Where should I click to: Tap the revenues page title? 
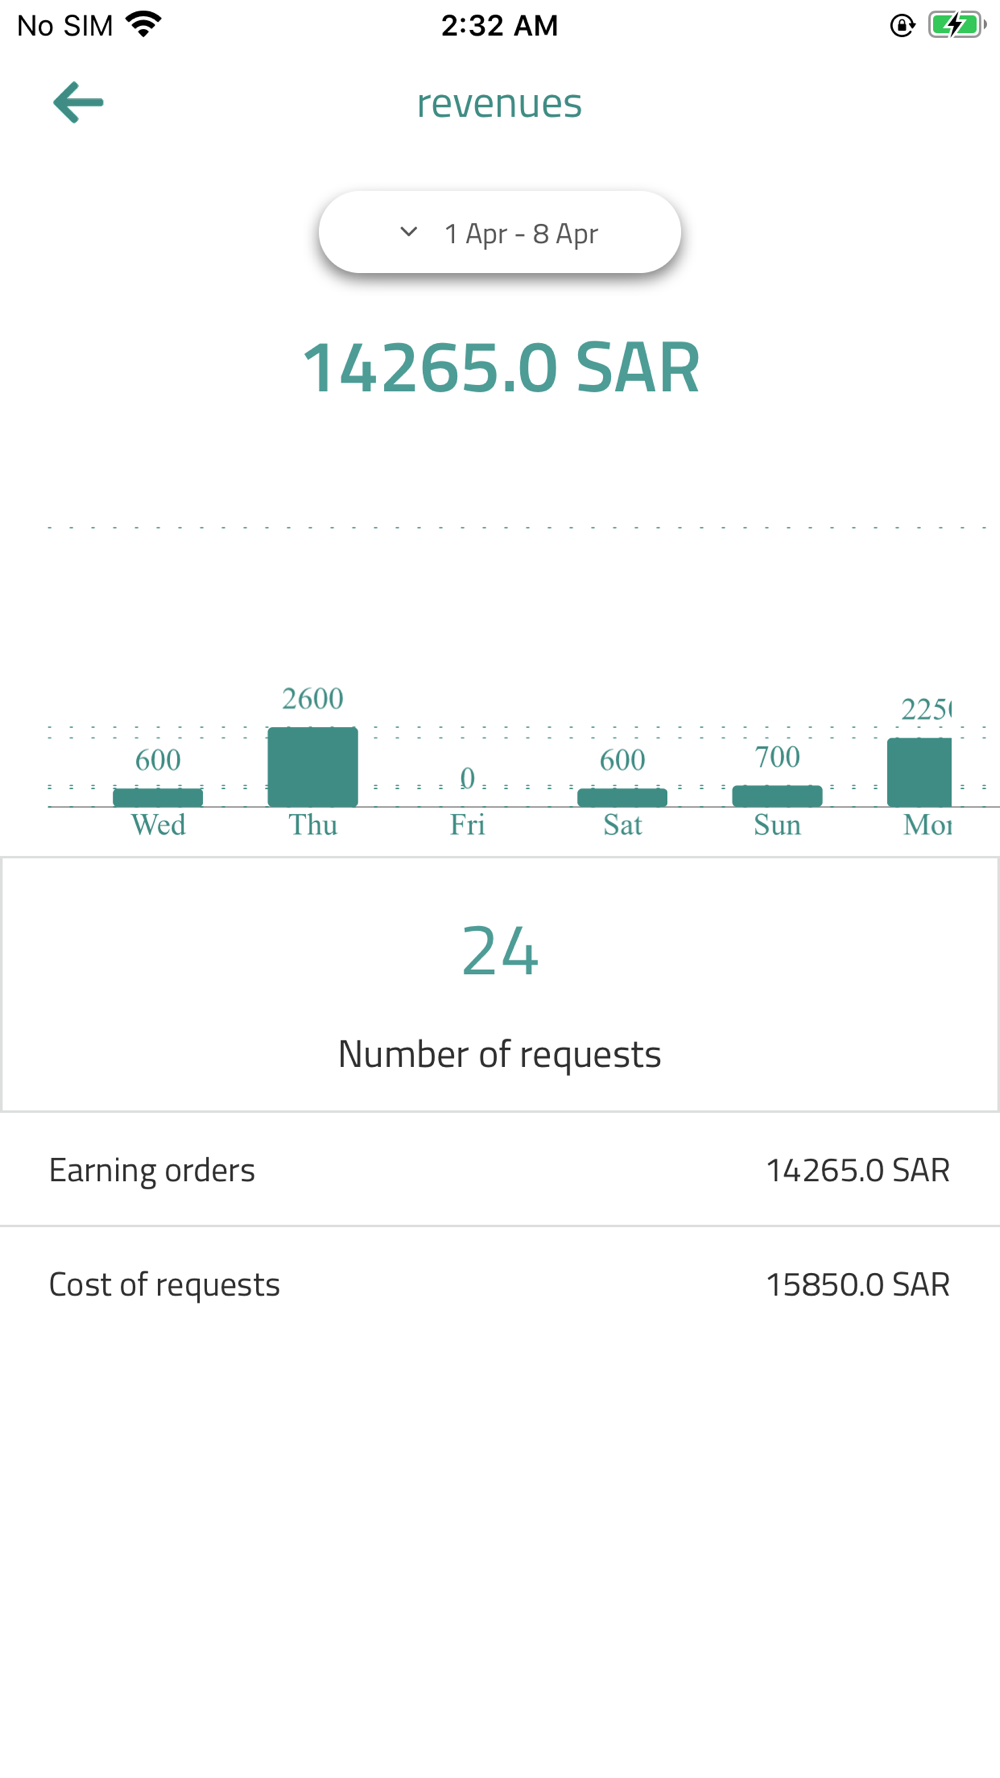(499, 103)
